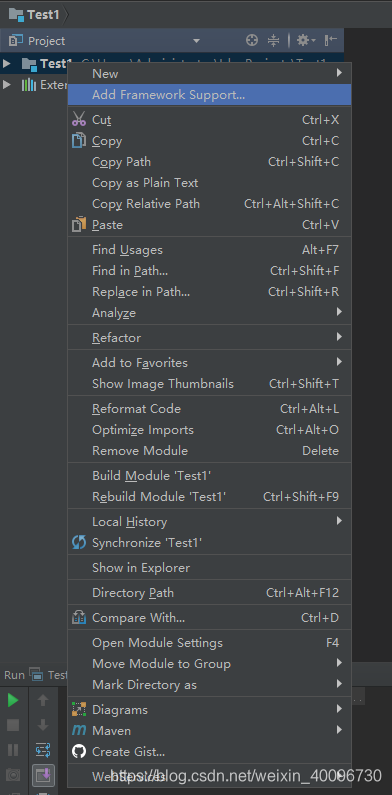Select Build Module 'Test1'
The height and width of the screenshot is (795, 392).
pos(209,476)
